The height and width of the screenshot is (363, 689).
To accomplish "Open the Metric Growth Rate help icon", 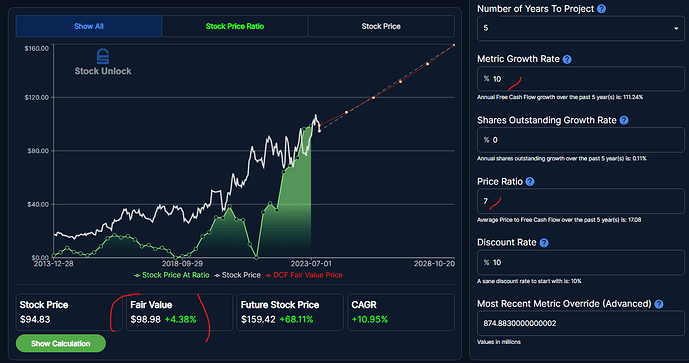I will tap(567, 59).
